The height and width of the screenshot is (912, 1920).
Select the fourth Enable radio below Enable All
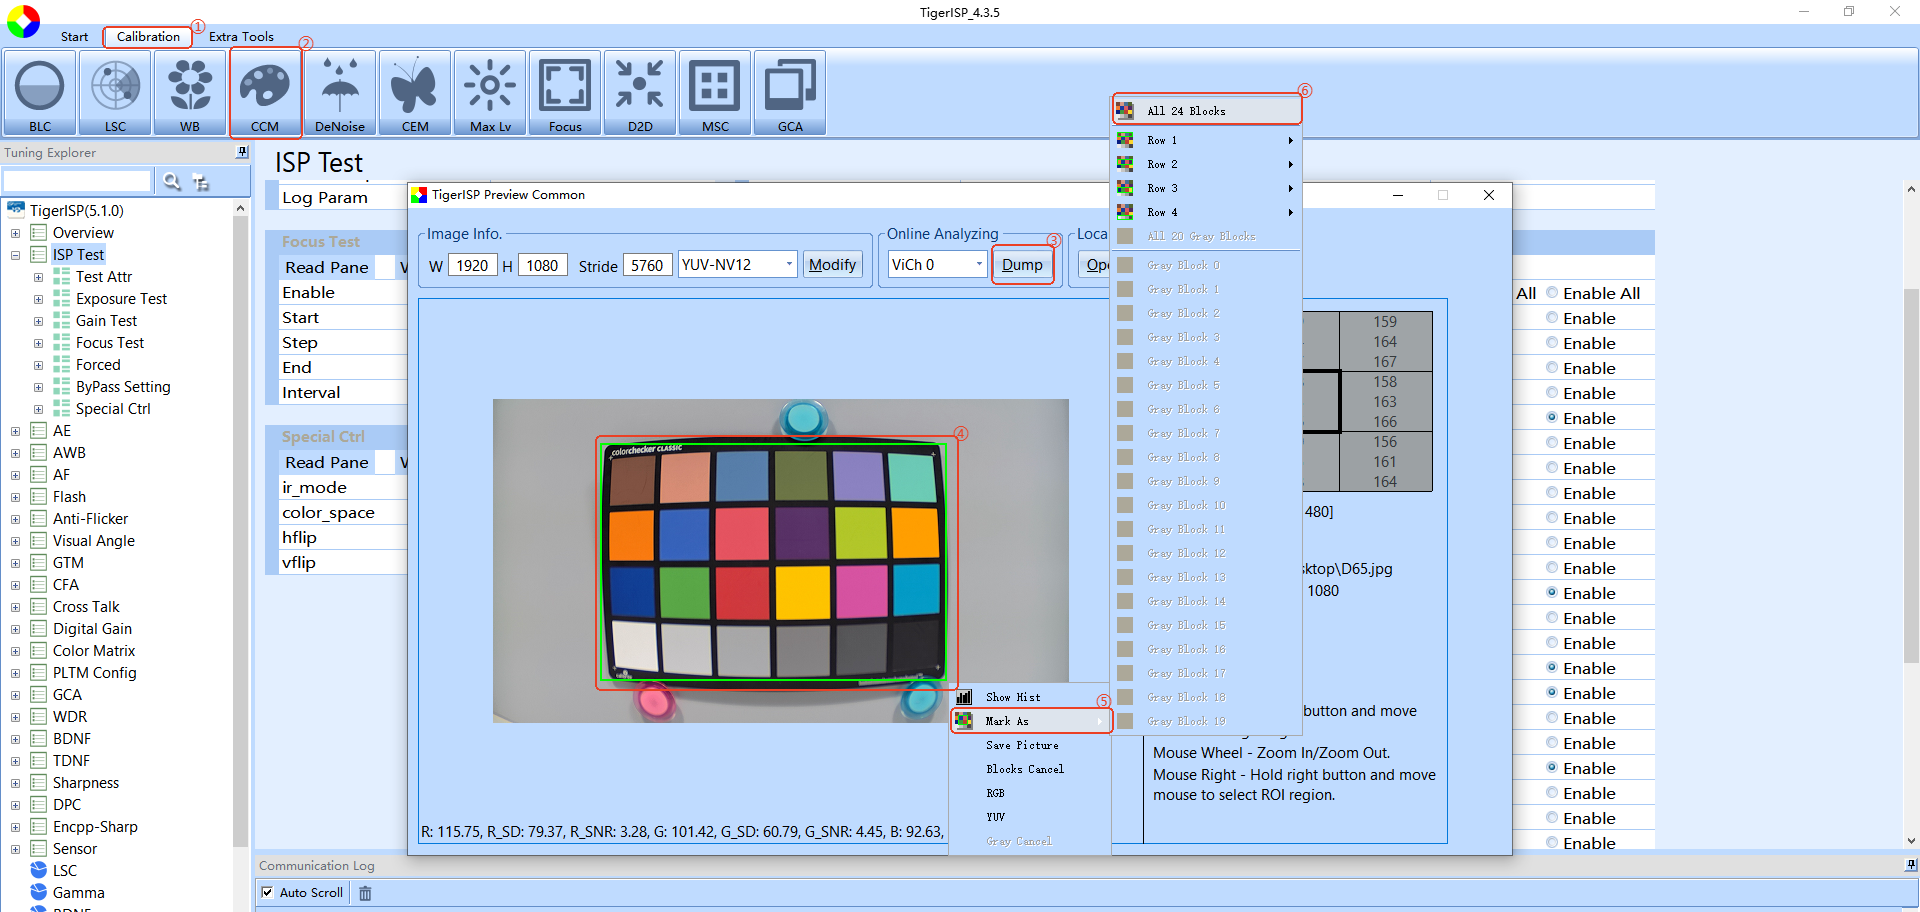point(1552,393)
